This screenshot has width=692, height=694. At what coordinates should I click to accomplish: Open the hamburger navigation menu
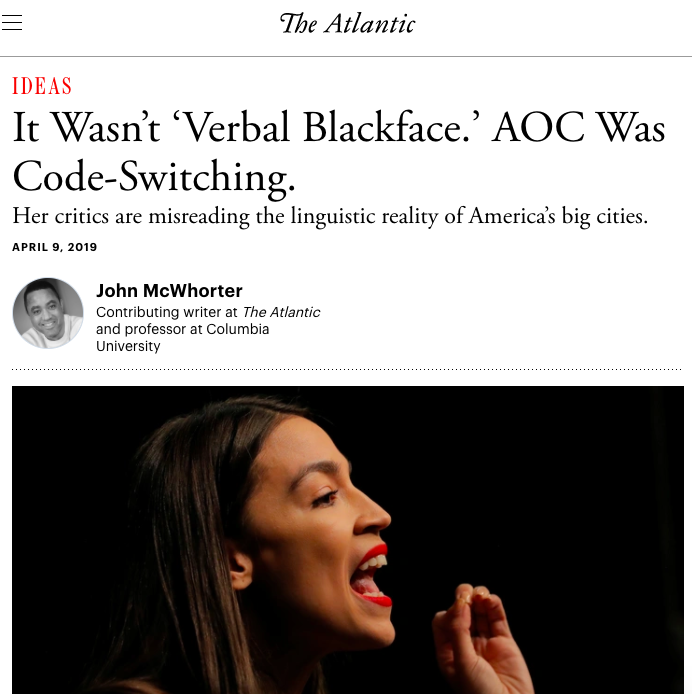[12, 23]
